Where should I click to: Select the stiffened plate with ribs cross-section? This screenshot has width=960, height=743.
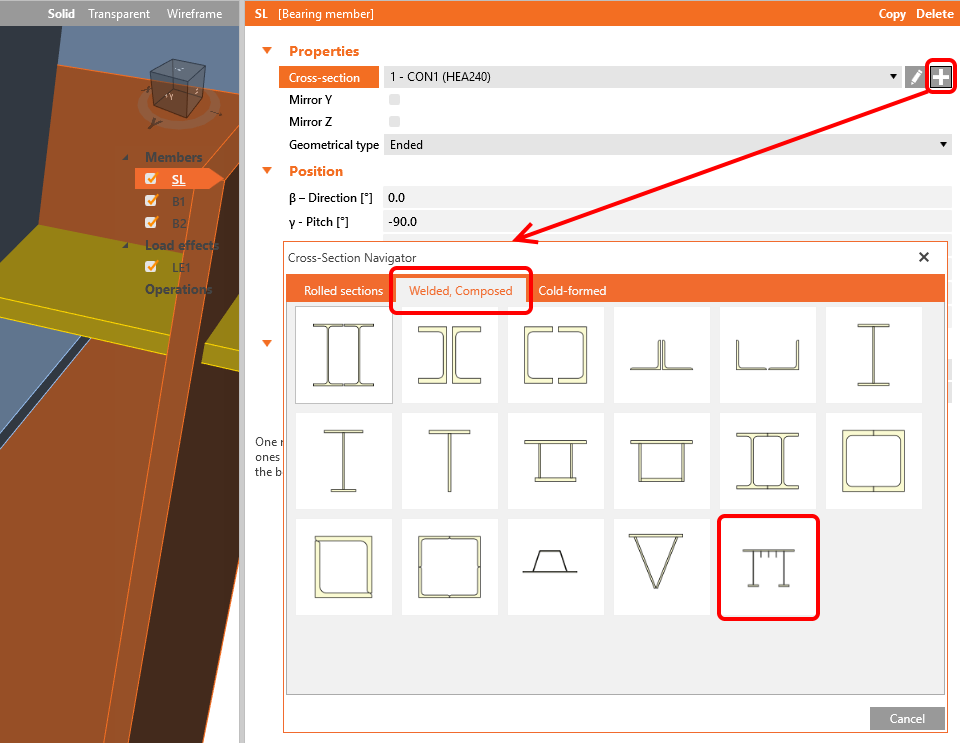click(x=768, y=567)
